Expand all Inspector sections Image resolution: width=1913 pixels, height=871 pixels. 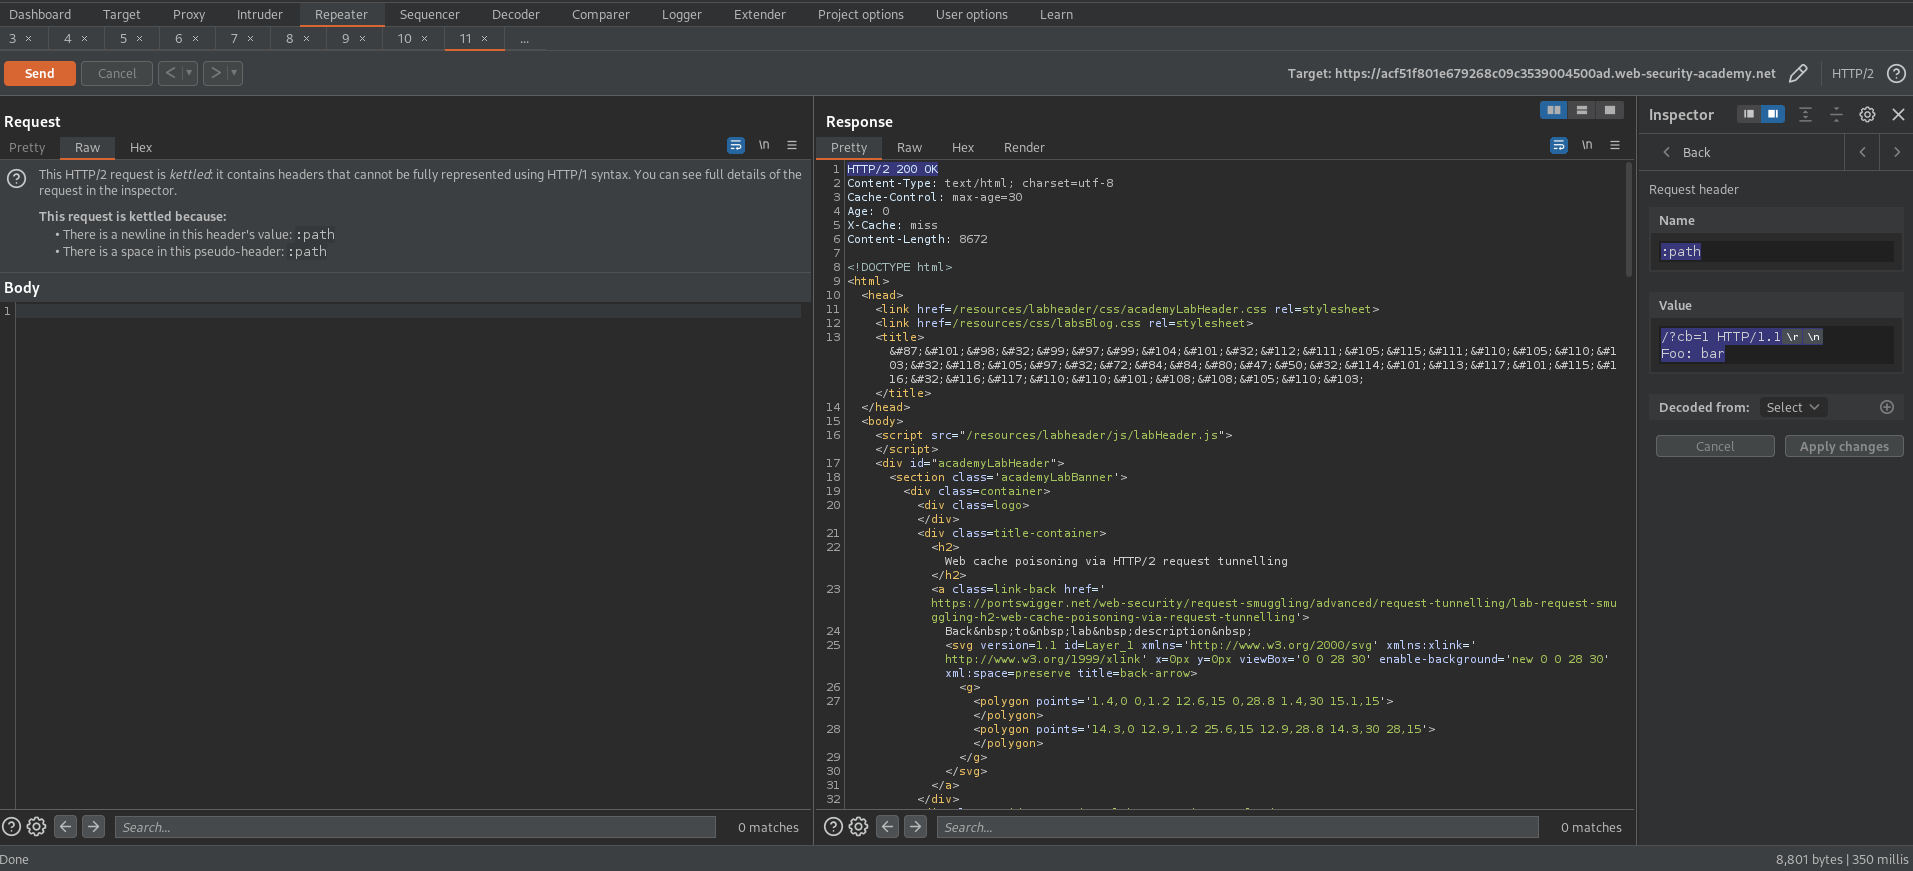click(x=1805, y=114)
